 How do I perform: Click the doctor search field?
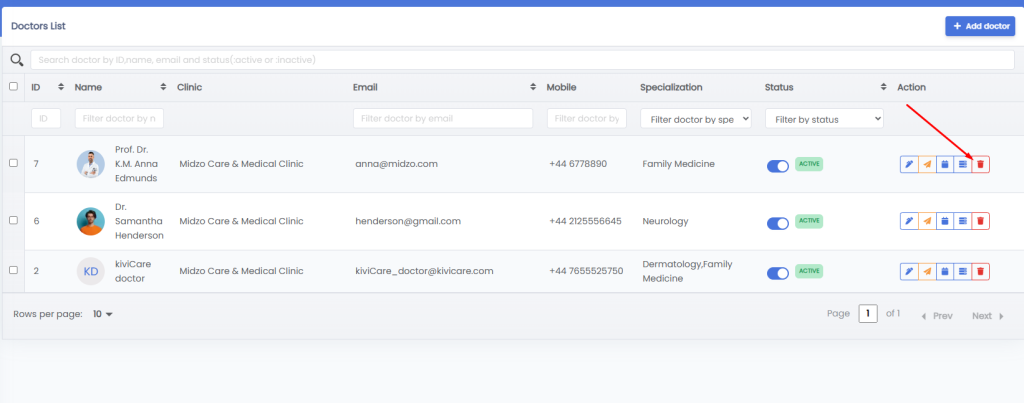coord(522,59)
